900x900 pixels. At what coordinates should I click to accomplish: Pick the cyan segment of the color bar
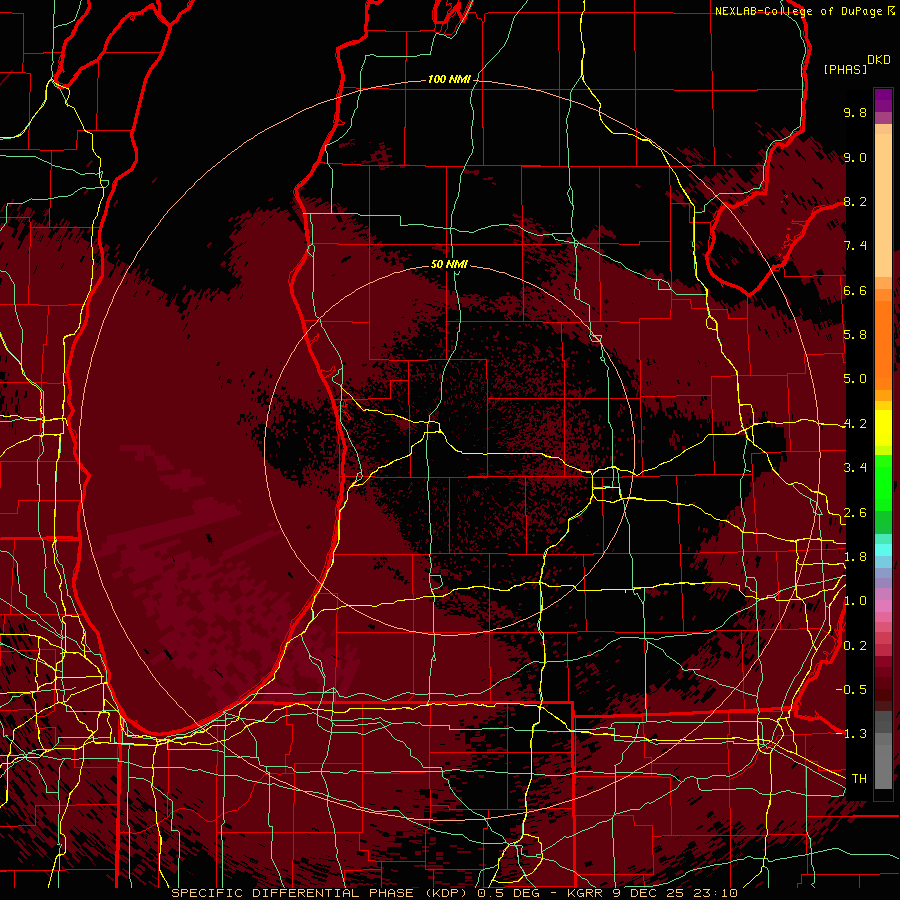tap(883, 550)
